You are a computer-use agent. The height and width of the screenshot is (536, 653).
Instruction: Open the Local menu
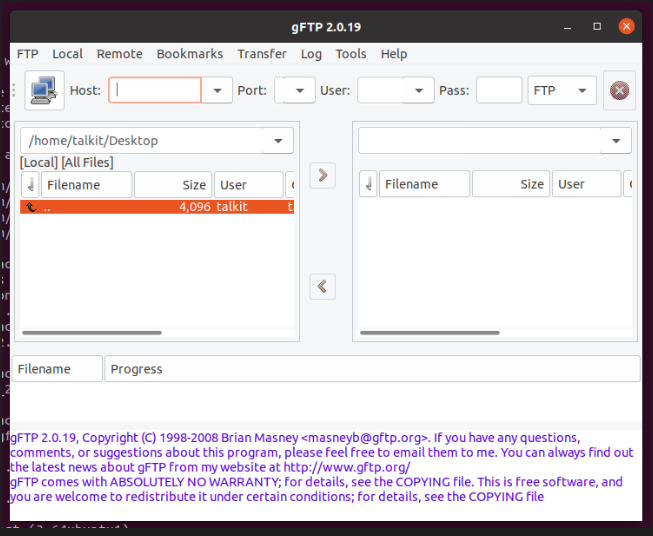(x=67, y=54)
